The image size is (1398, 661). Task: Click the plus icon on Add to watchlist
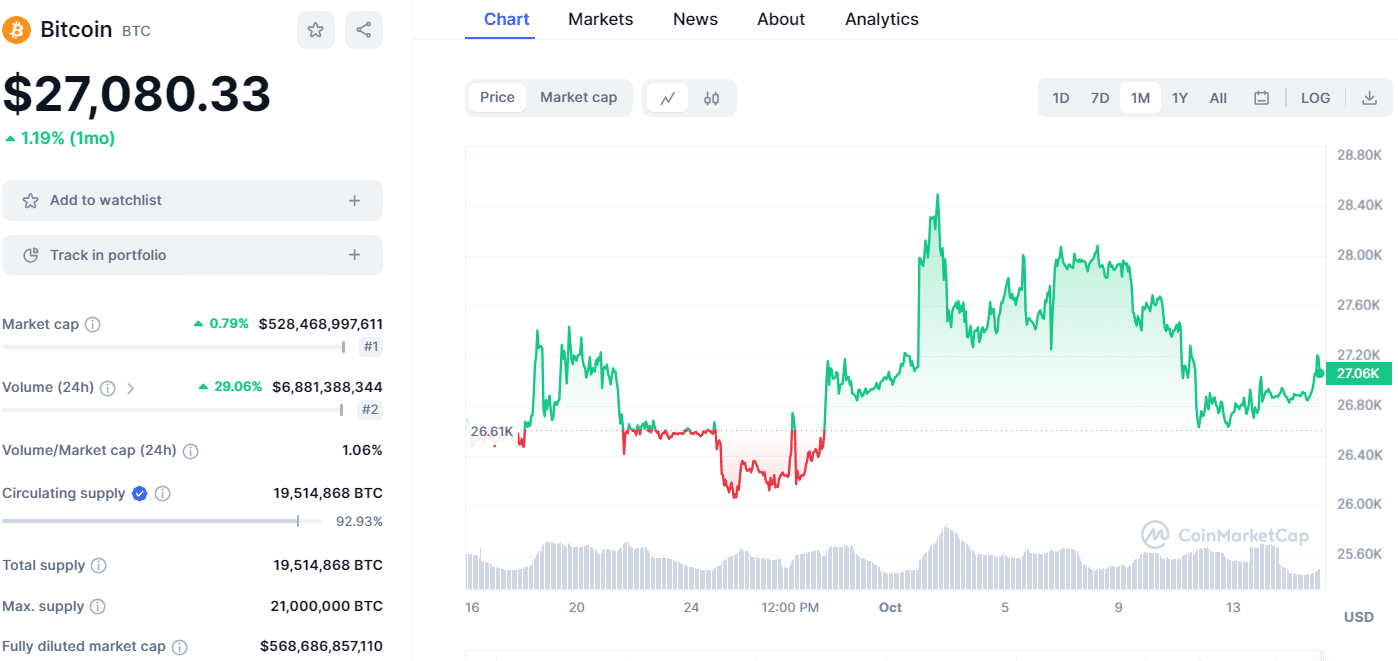pos(354,201)
